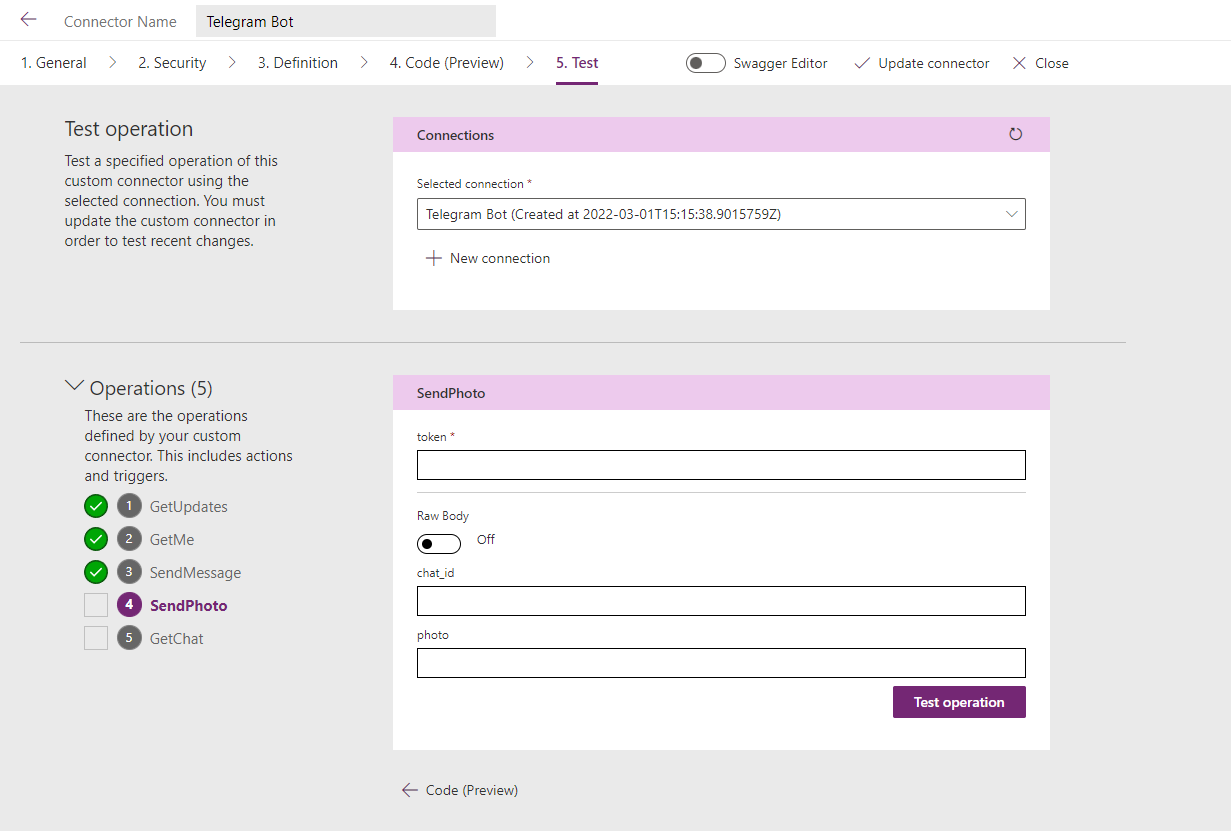Toggle the Swagger Editor switch
Screen dimensions: 1231x831
(705, 63)
